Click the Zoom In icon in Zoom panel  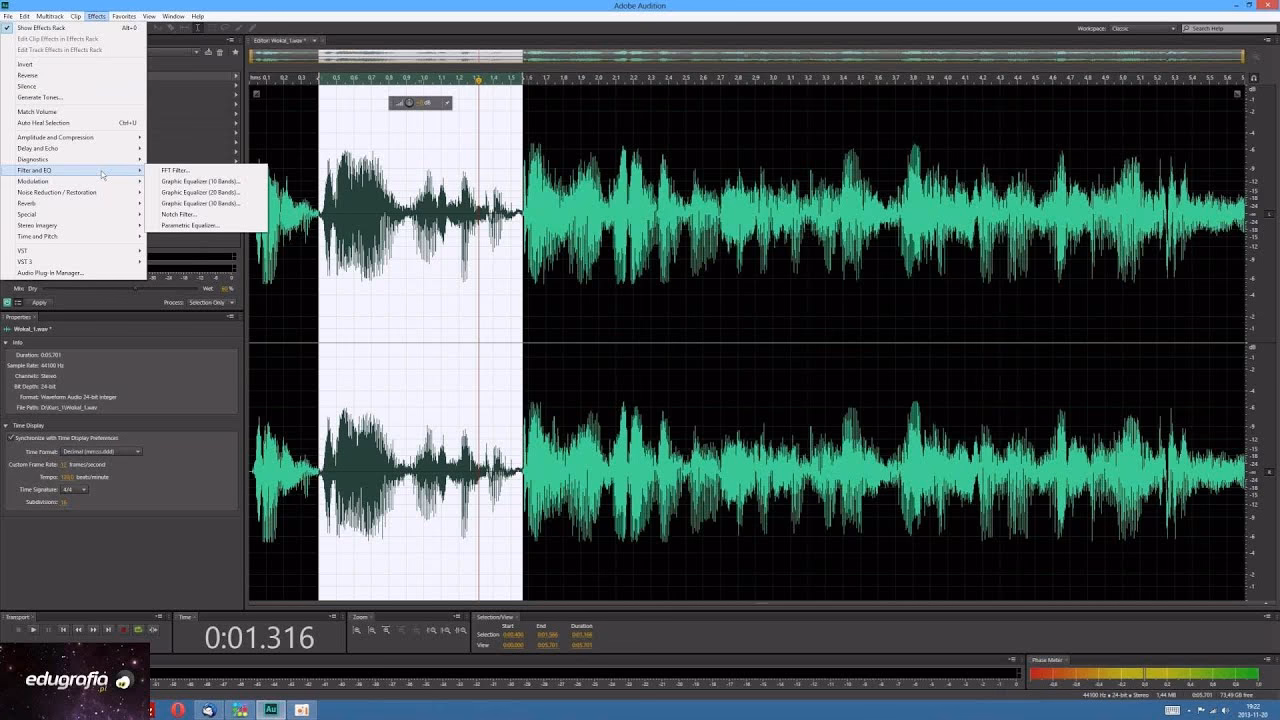click(x=358, y=631)
